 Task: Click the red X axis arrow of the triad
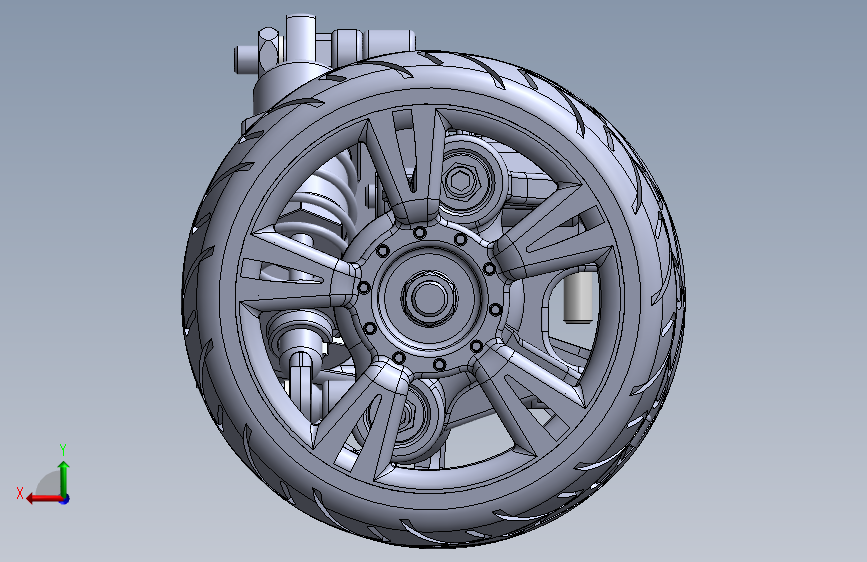point(43,499)
